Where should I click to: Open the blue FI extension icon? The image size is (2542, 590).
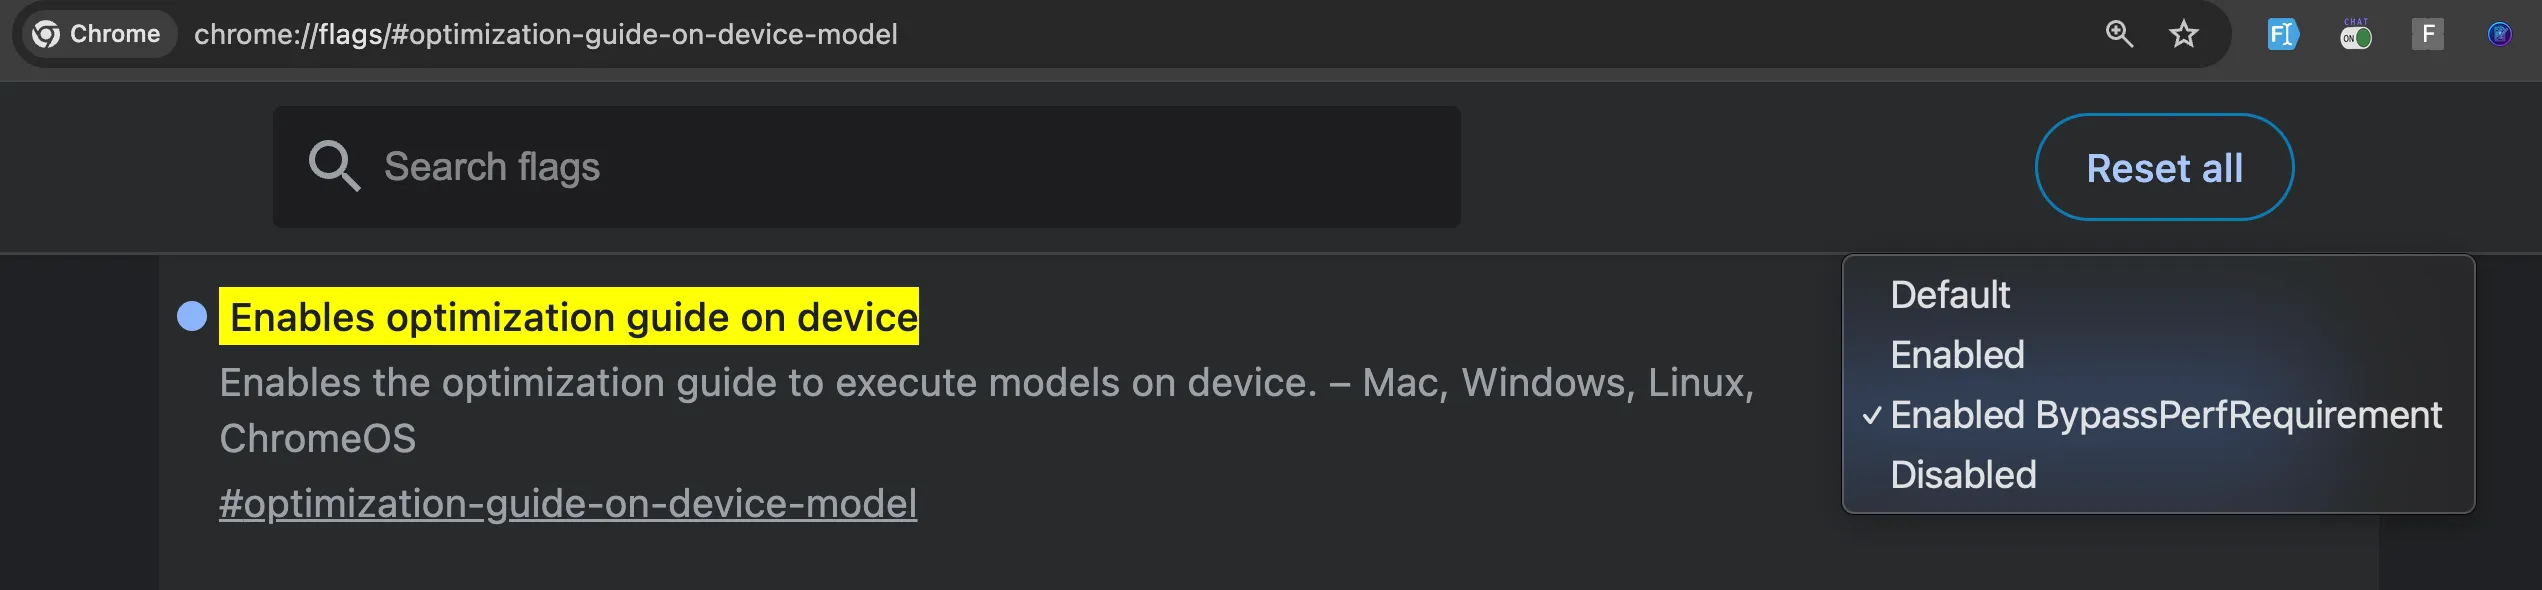[x=2283, y=34]
